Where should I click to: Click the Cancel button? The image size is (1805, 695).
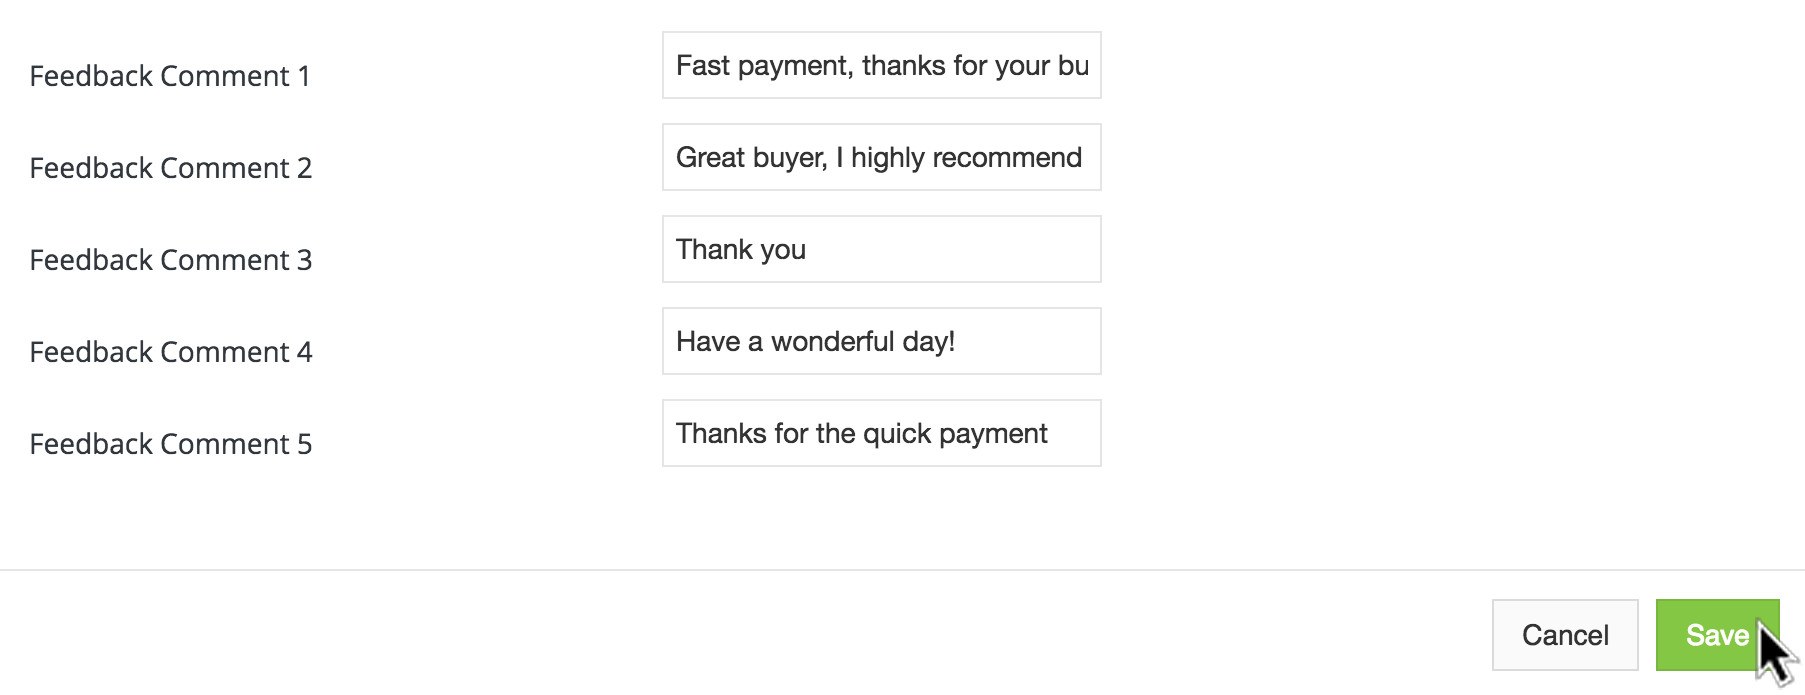tap(1564, 635)
